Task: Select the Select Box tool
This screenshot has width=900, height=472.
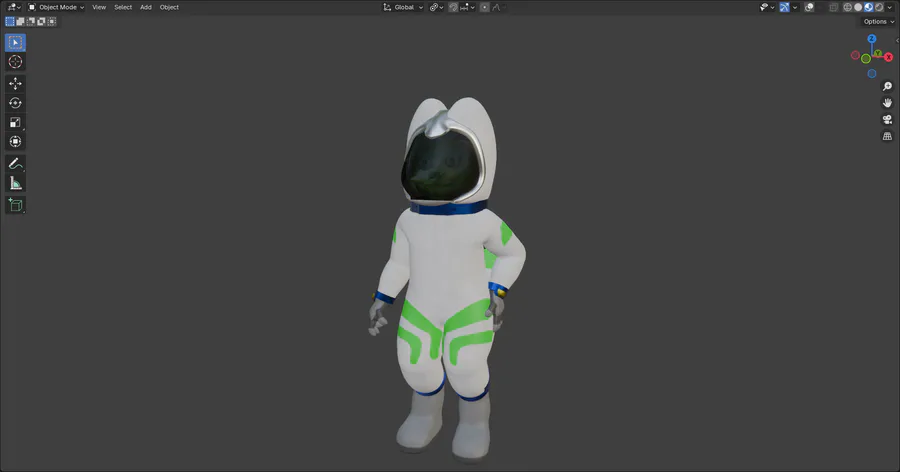Action: (15, 42)
